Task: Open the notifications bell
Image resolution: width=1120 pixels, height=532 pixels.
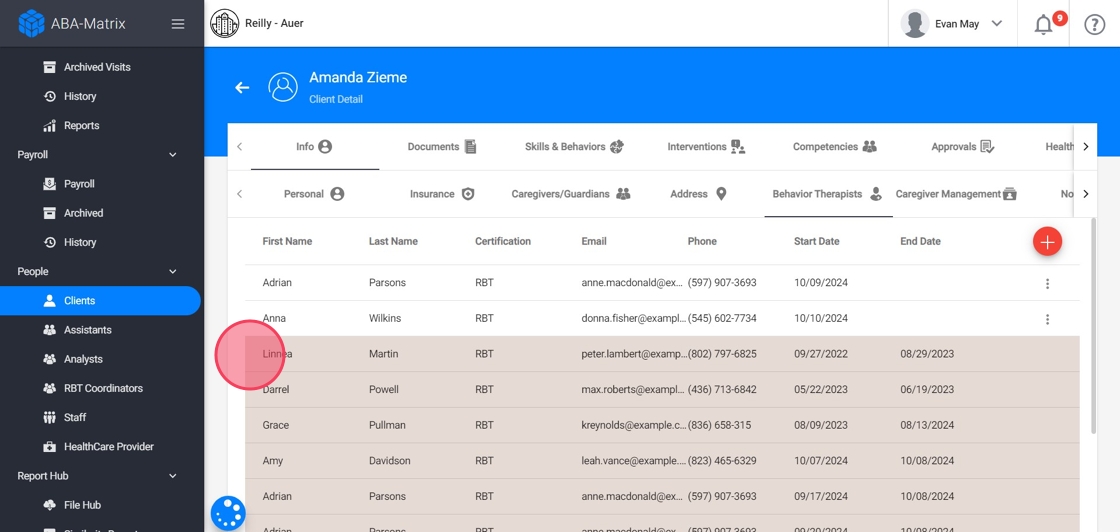Action: [x=1043, y=24]
